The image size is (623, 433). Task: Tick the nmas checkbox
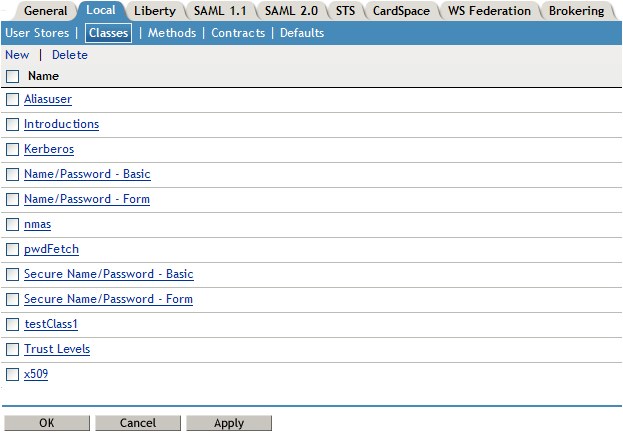[x=12, y=224]
